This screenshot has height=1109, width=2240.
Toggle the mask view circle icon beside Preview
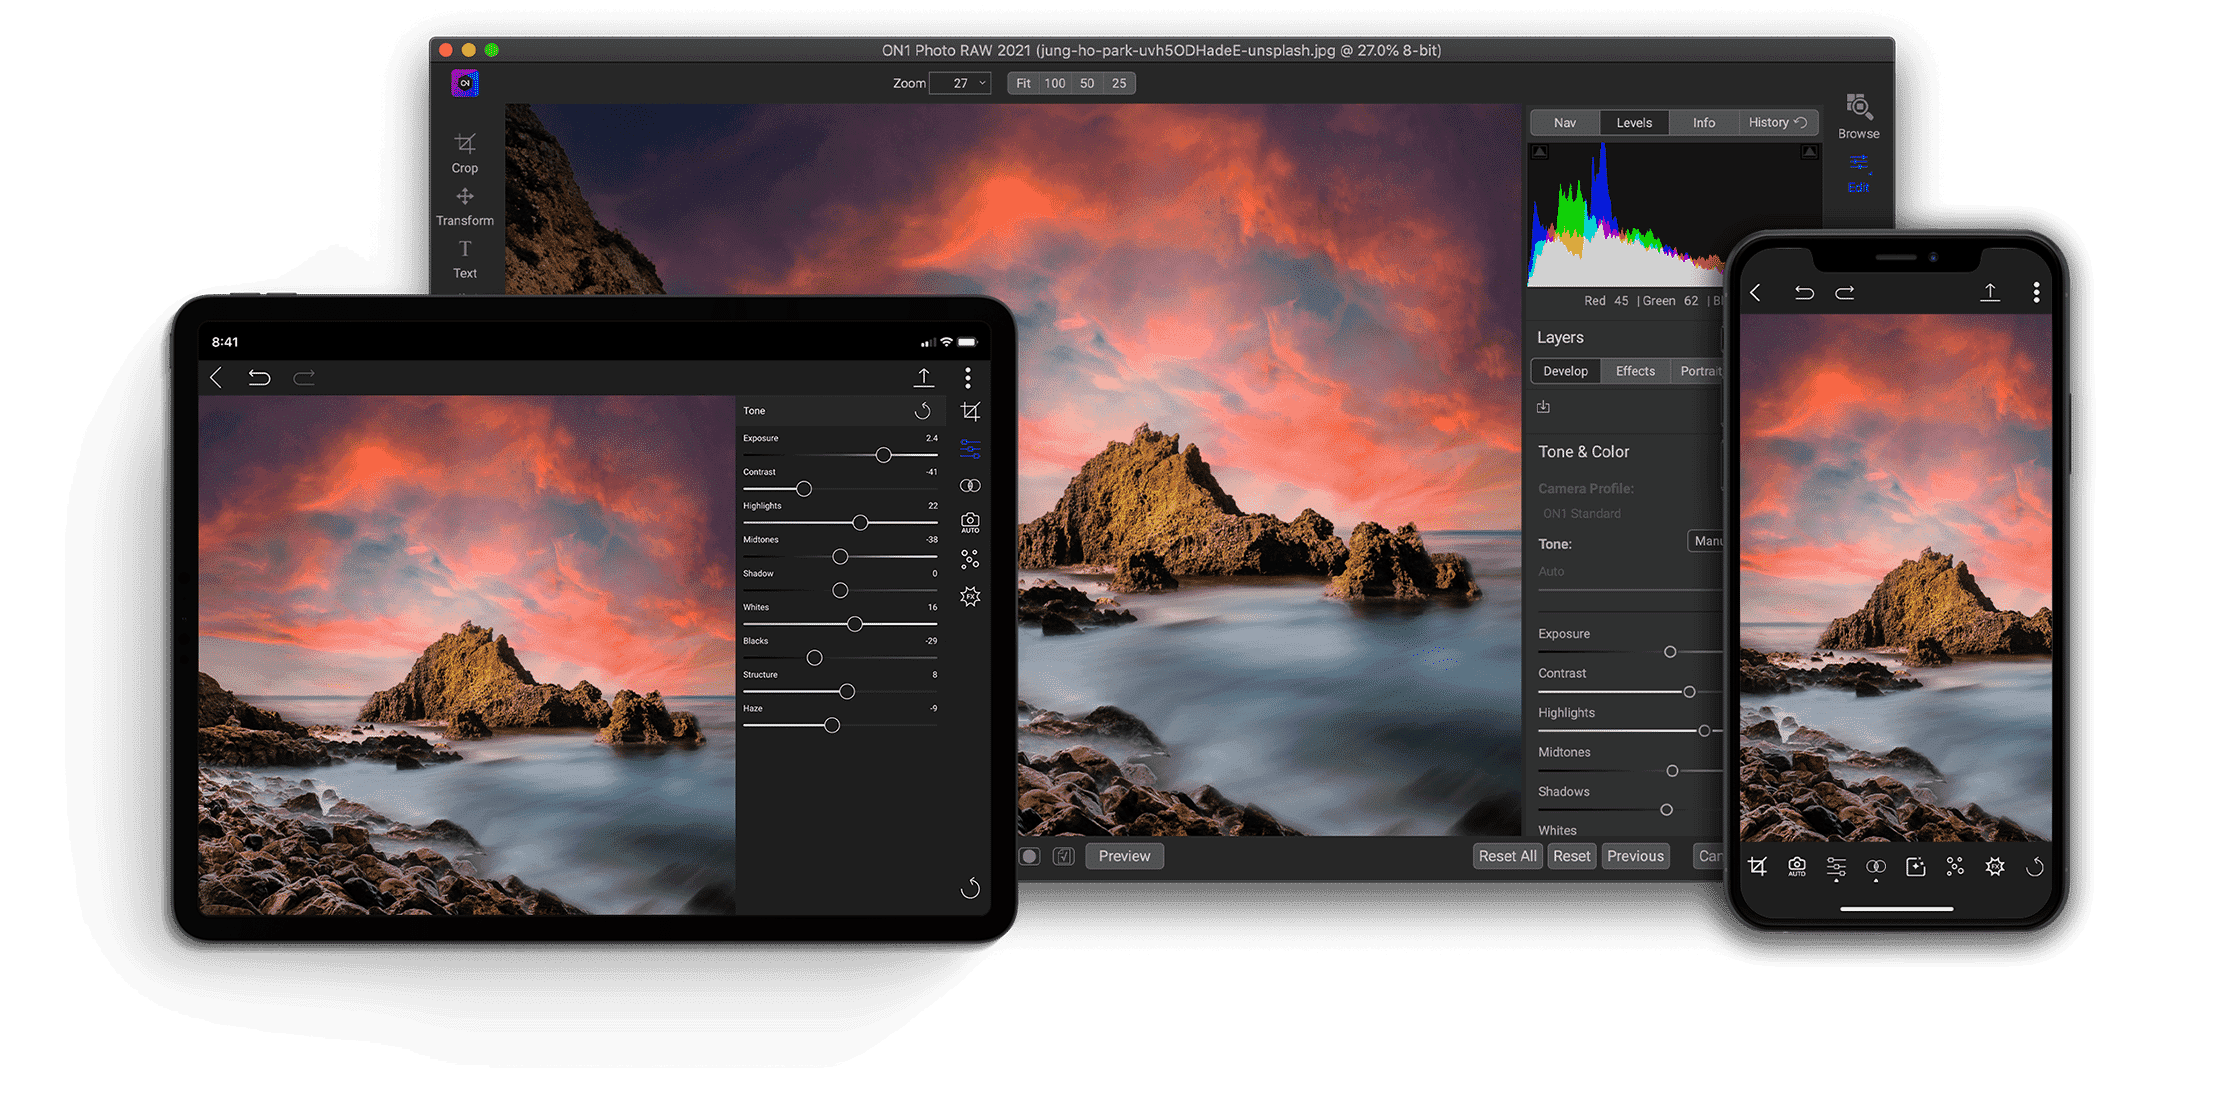click(x=1029, y=856)
